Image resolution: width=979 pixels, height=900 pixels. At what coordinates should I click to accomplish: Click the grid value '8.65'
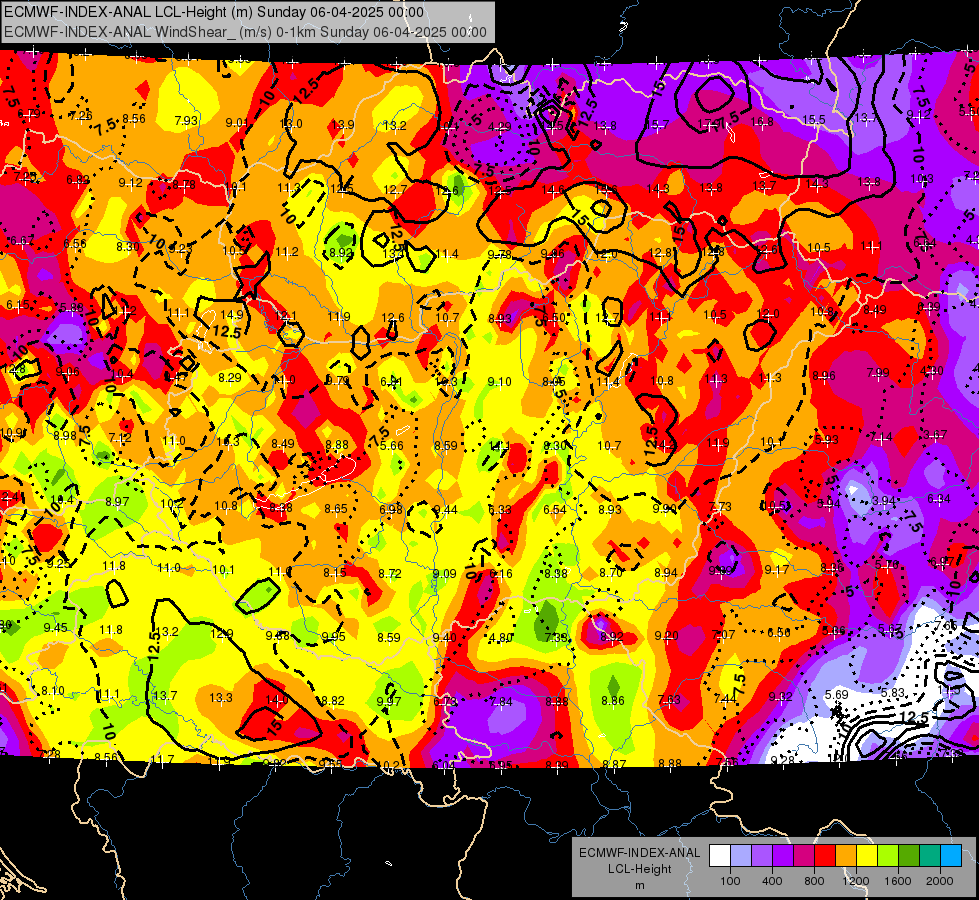336,508
